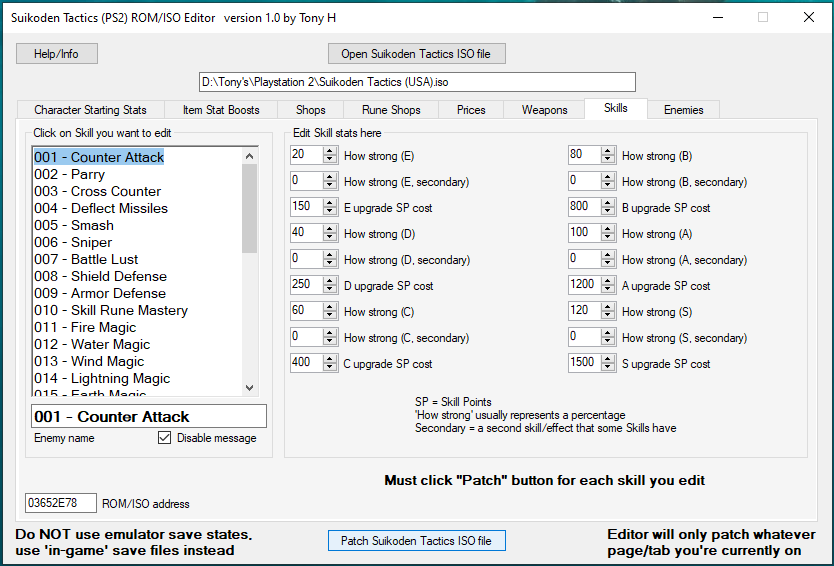This screenshot has width=834, height=566.
Task: Click the skill name text field
Action: point(149,417)
